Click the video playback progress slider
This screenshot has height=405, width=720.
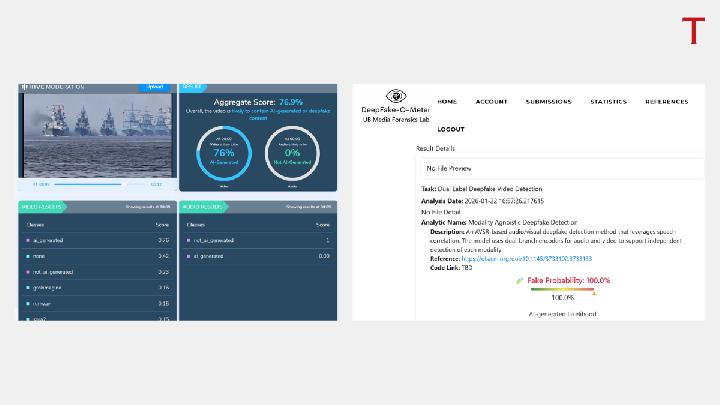(90, 184)
